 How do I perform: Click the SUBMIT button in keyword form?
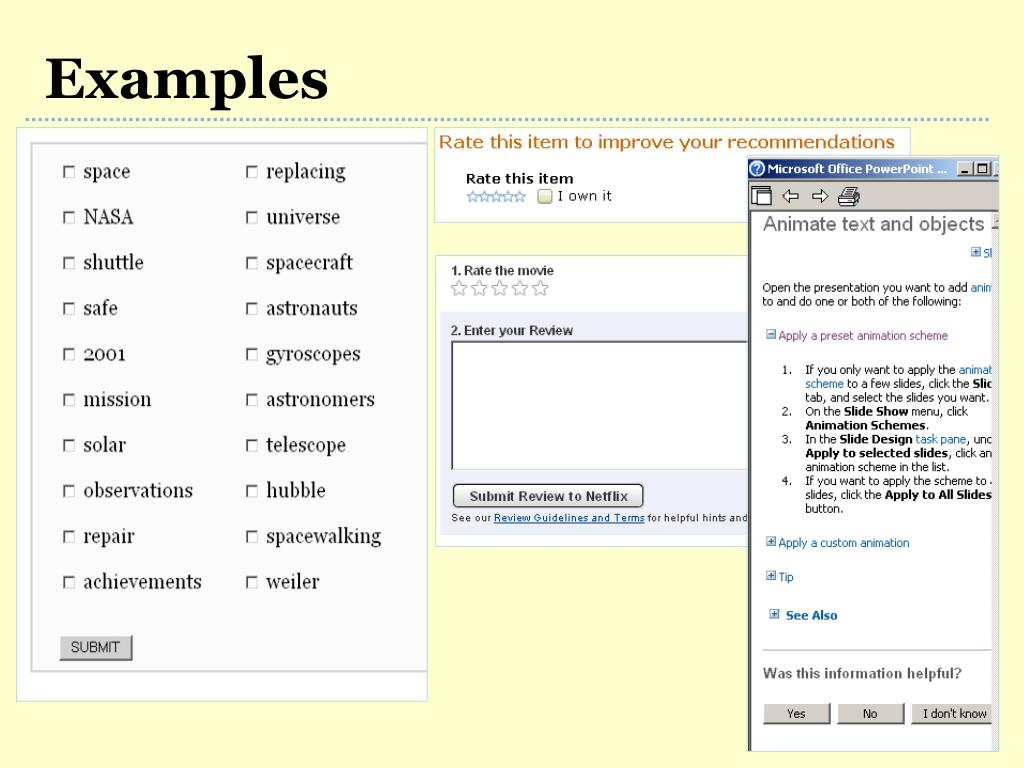point(95,647)
